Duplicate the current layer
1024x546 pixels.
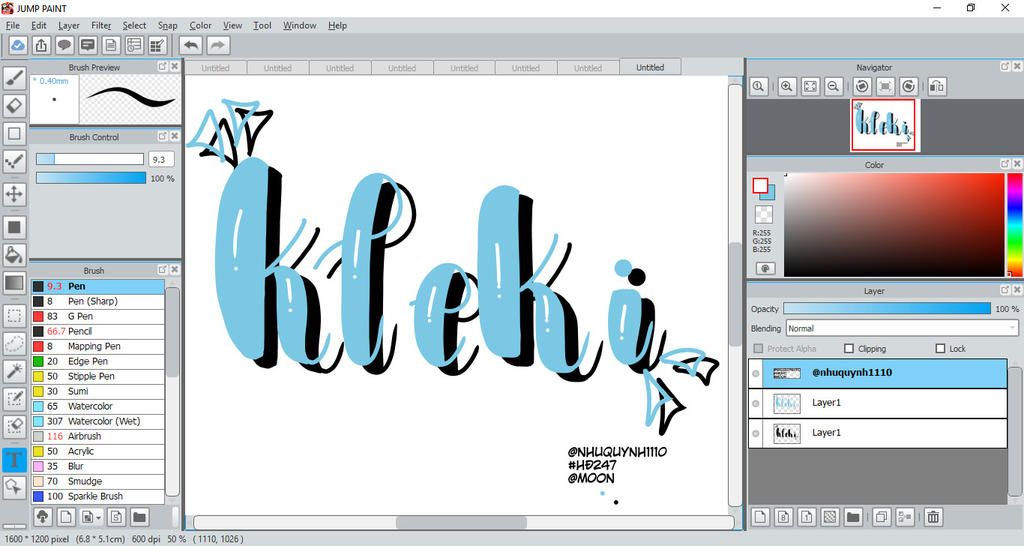881,517
